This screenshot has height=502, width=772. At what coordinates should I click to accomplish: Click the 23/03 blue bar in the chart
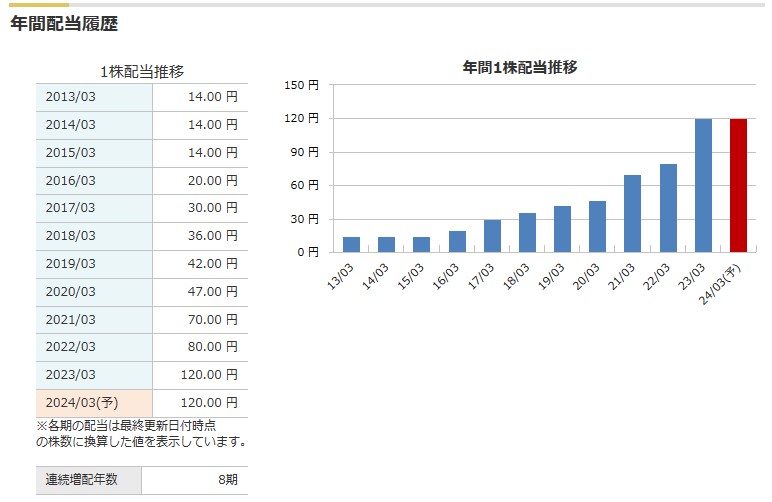point(703,186)
